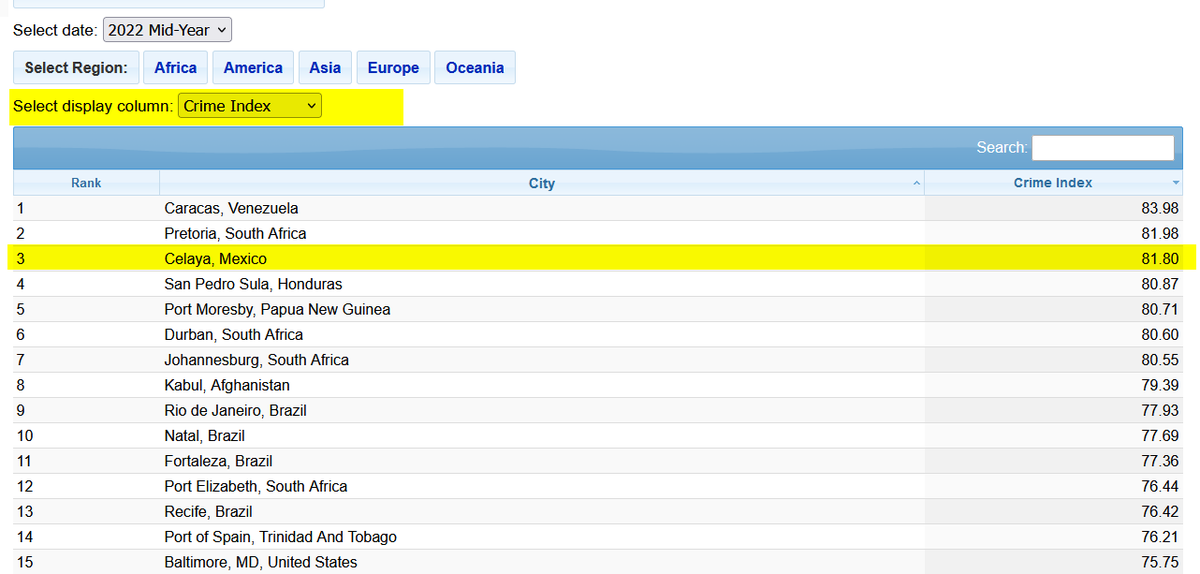Click the crime index value 77.93
Viewport: 1200px width, 574px height.
[x=1159, y=410]
